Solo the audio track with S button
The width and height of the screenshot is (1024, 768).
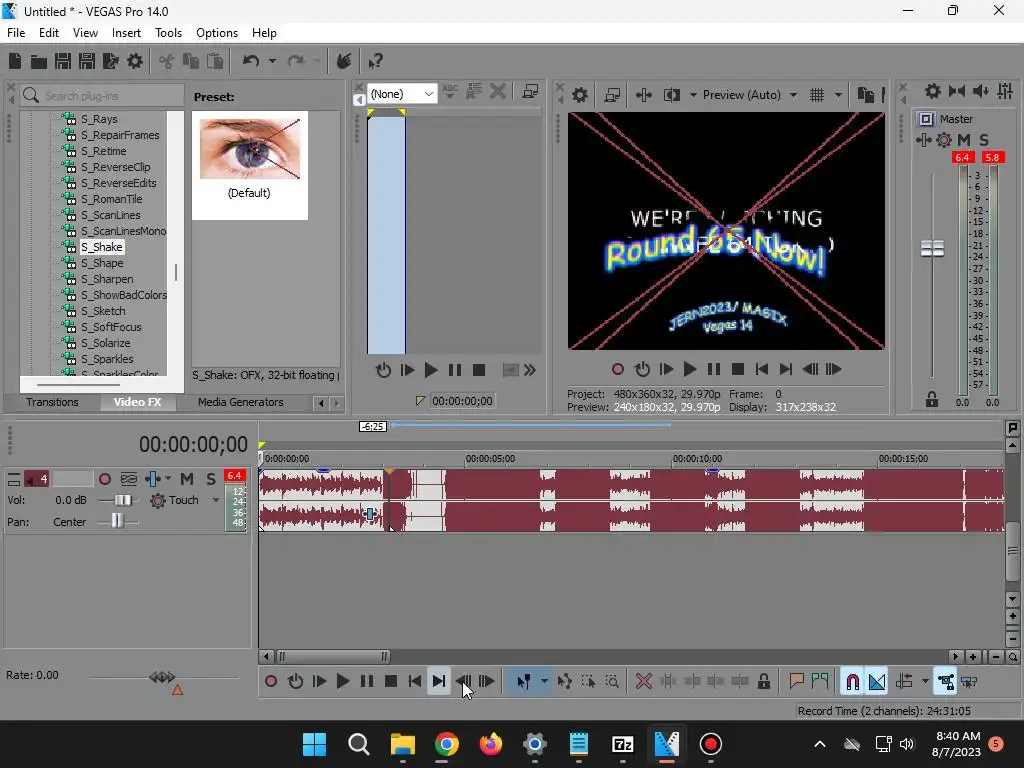click(x=211, y=479)
